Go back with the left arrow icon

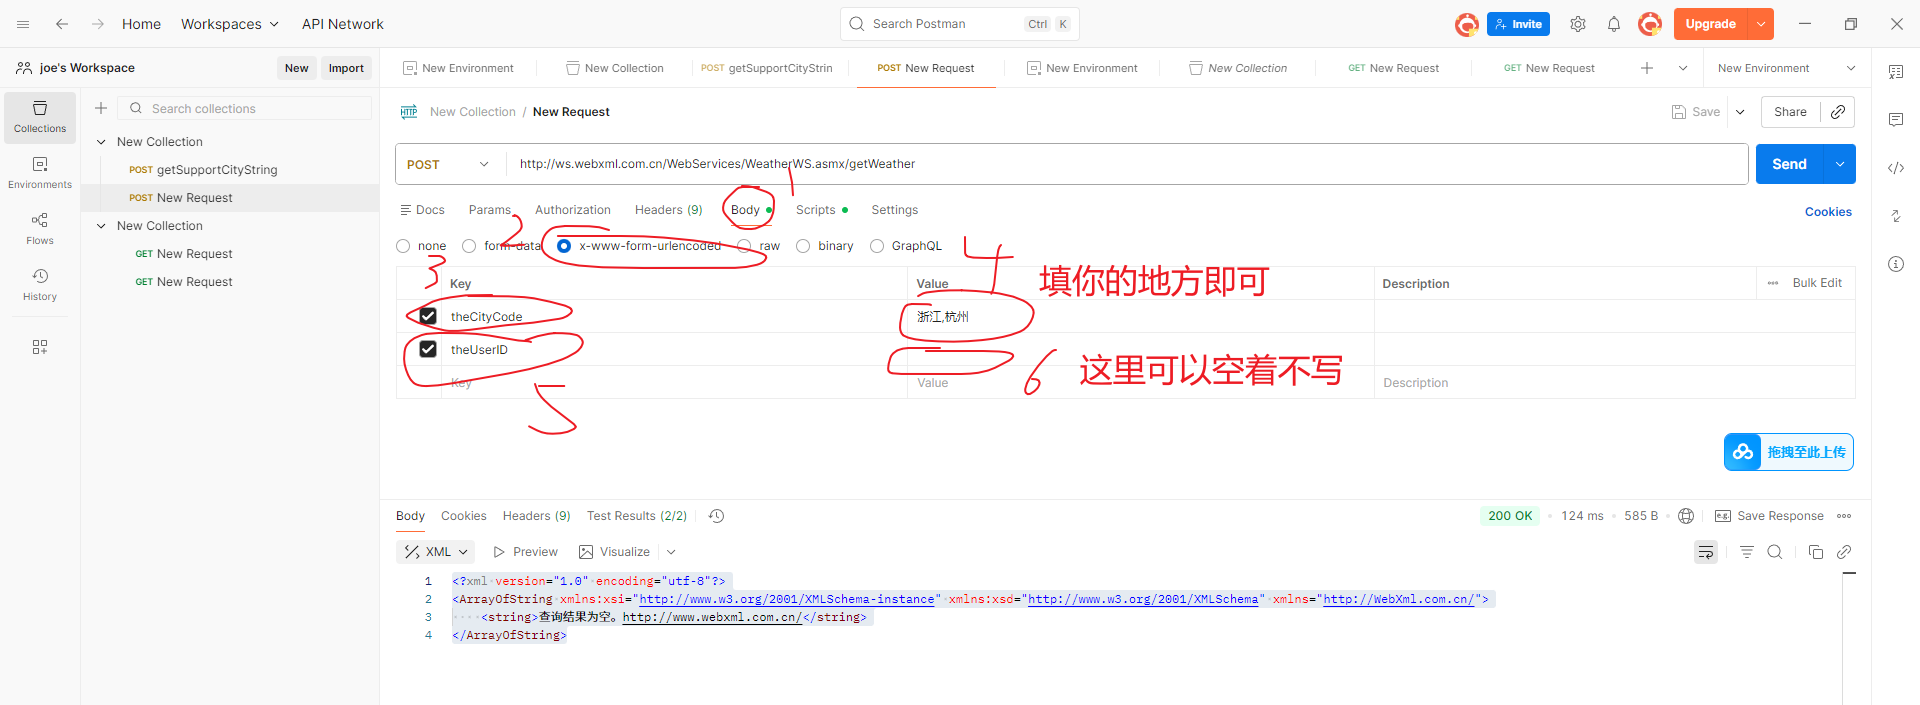click(x=62, y=24)
